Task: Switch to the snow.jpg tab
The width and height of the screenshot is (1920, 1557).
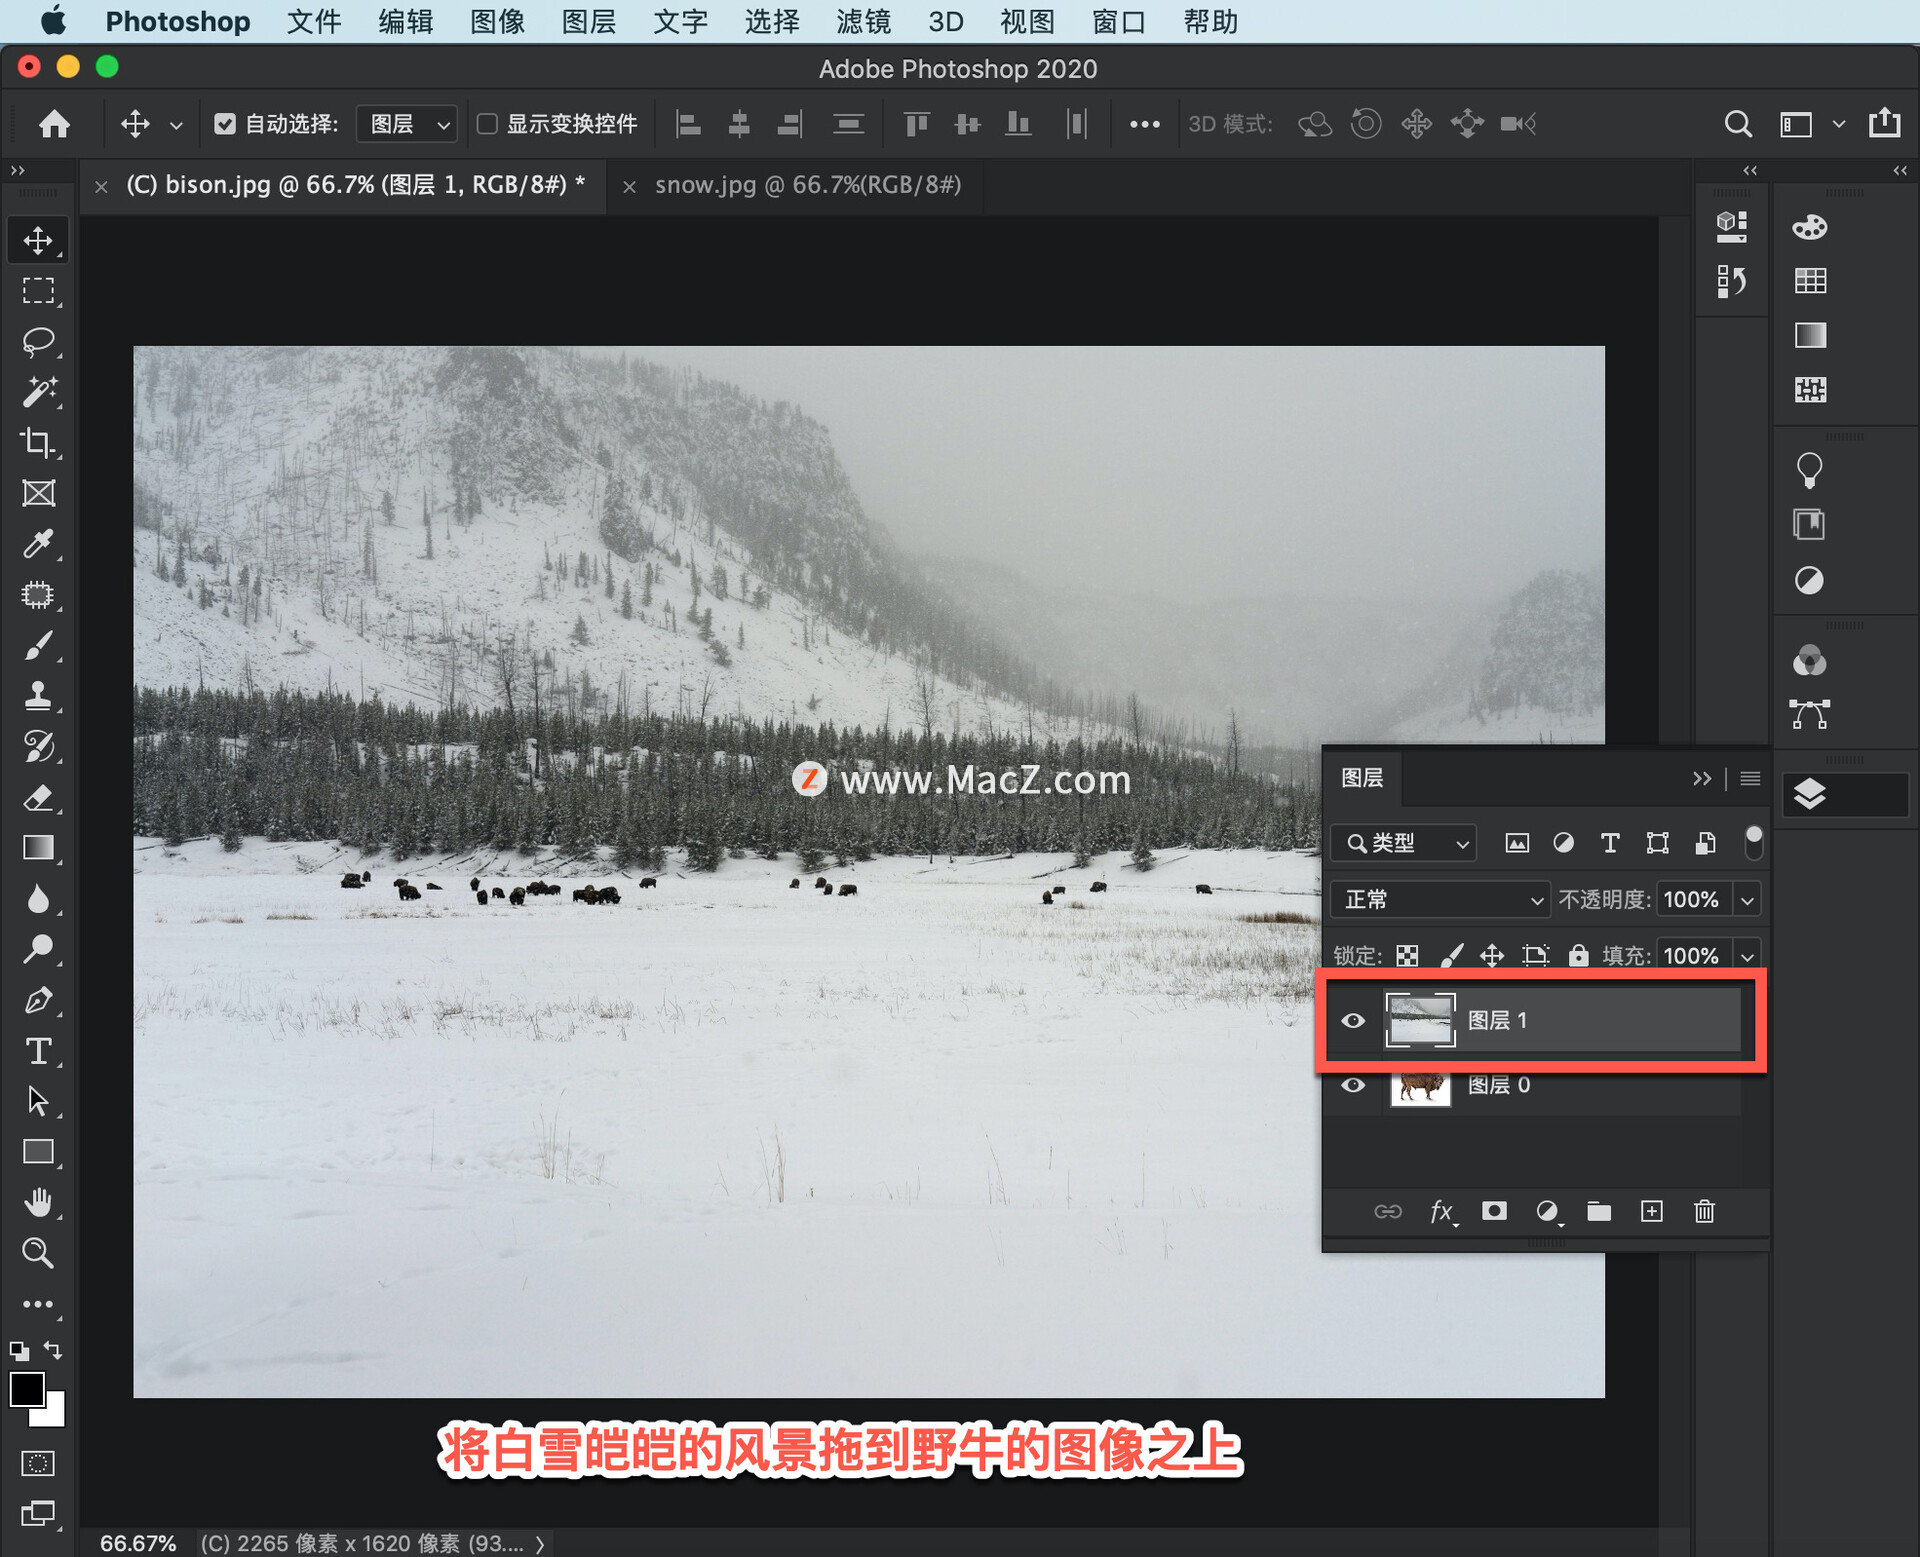Action: tap(807, 185)
